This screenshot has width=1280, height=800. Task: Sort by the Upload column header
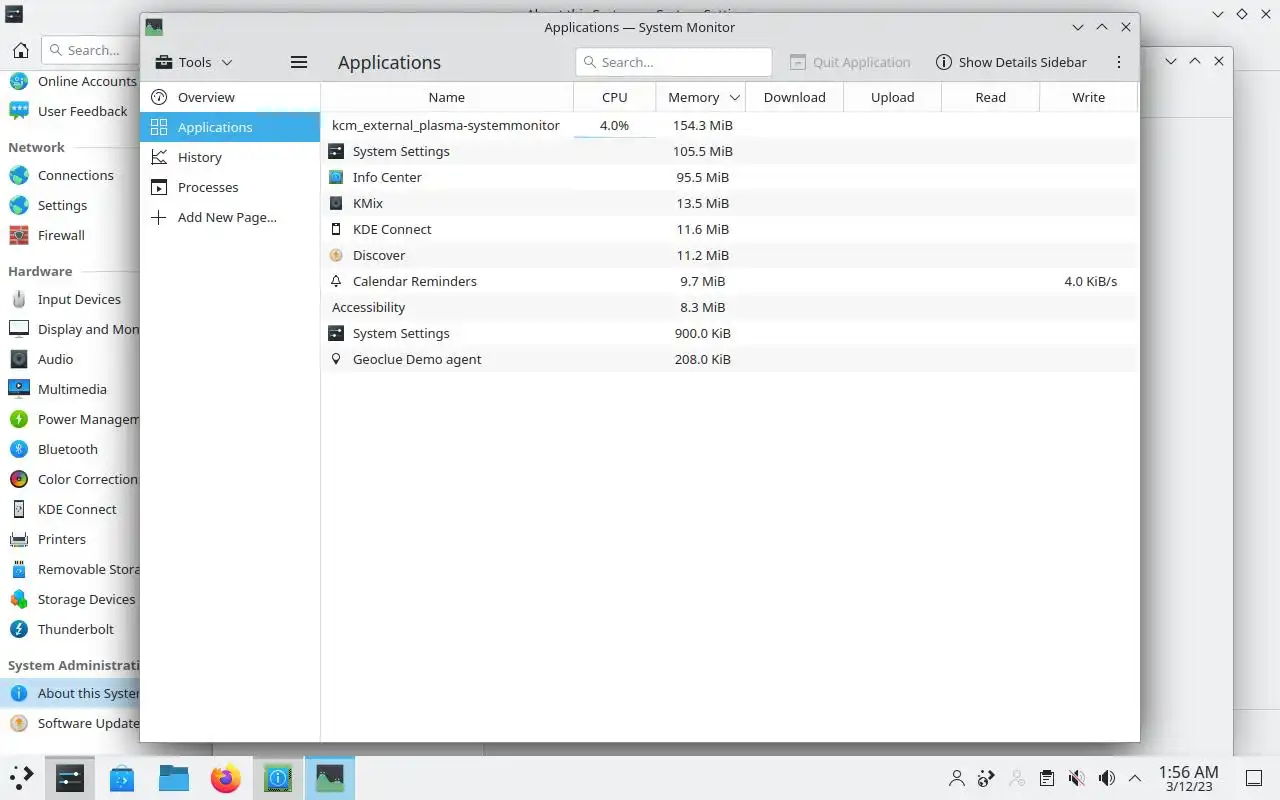click(893, 97)
